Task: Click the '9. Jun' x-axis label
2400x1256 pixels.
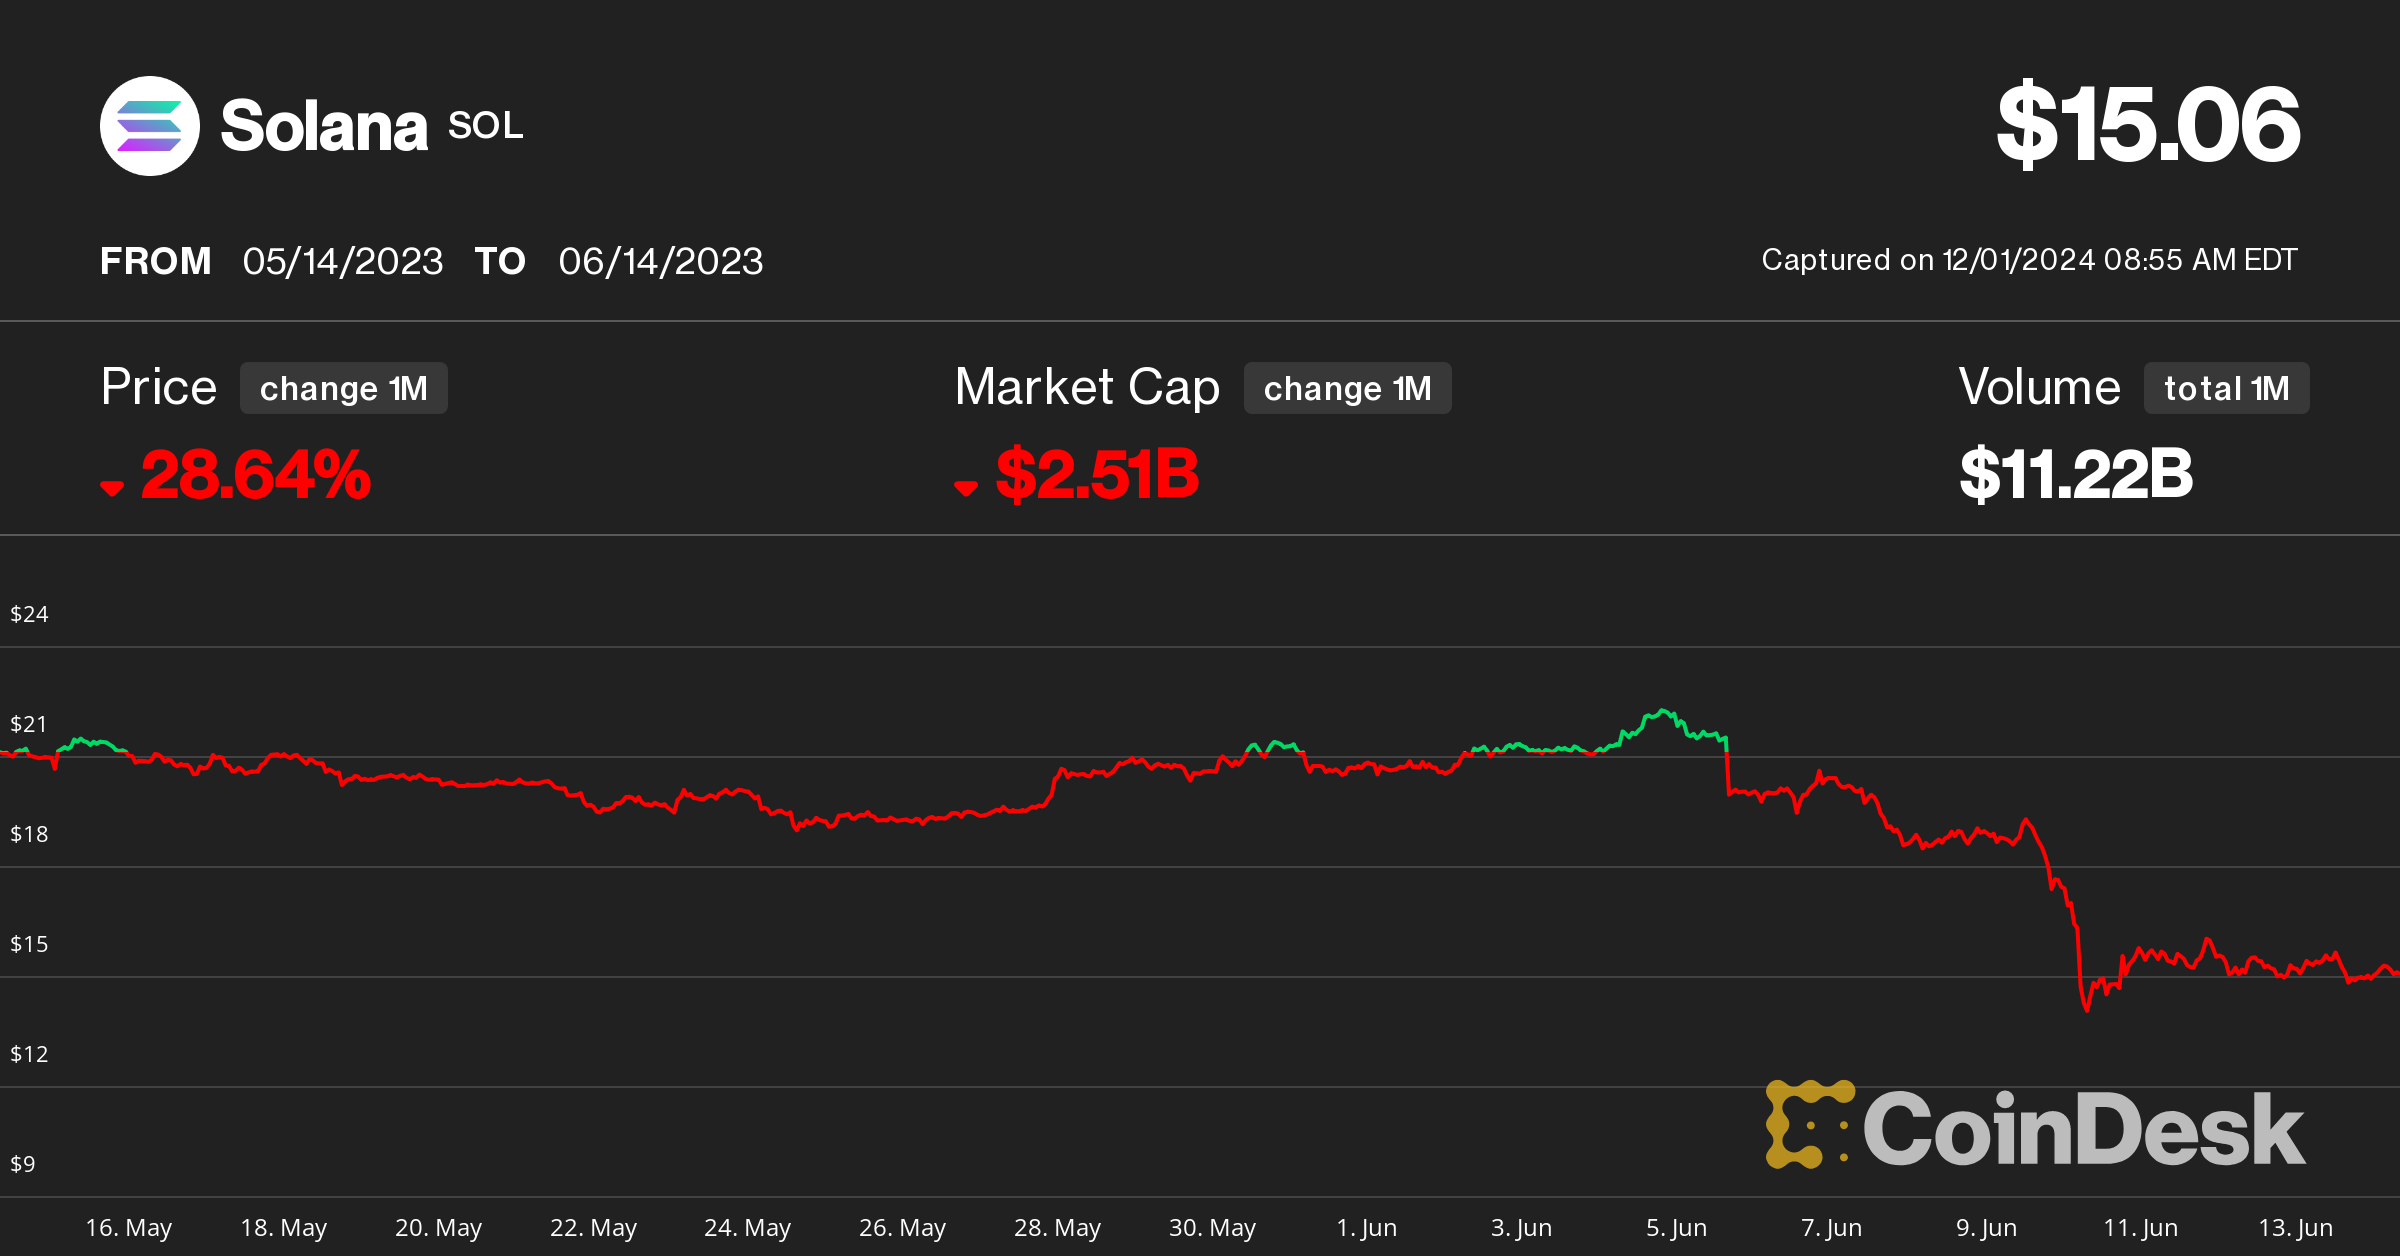Action: pyautogui.click(x=1987, y=1227)
